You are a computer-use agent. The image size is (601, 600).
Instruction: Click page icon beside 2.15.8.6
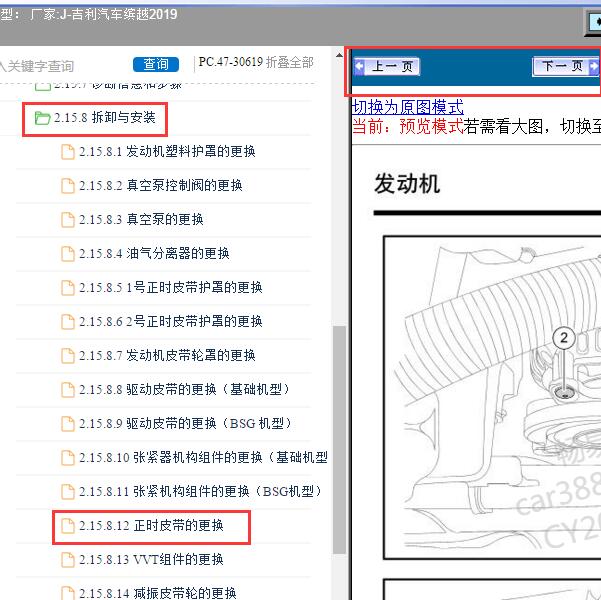[68, 322]
